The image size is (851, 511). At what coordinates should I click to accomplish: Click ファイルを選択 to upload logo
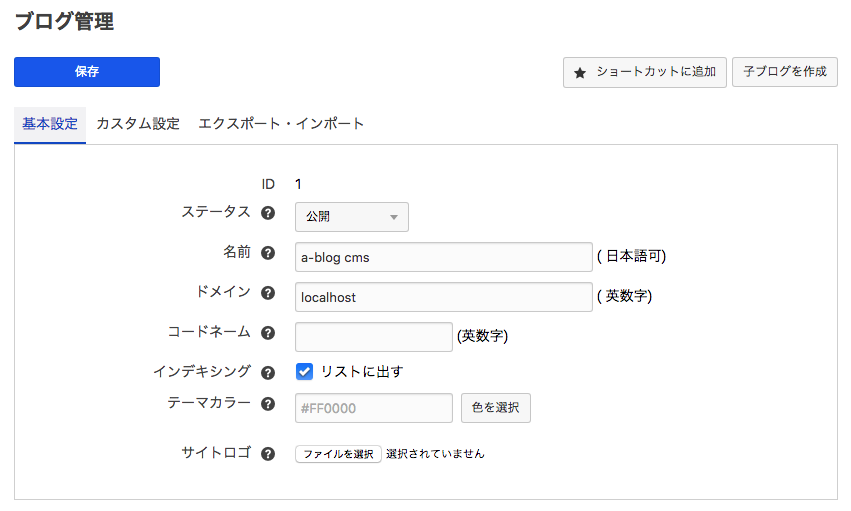[338, 454]
